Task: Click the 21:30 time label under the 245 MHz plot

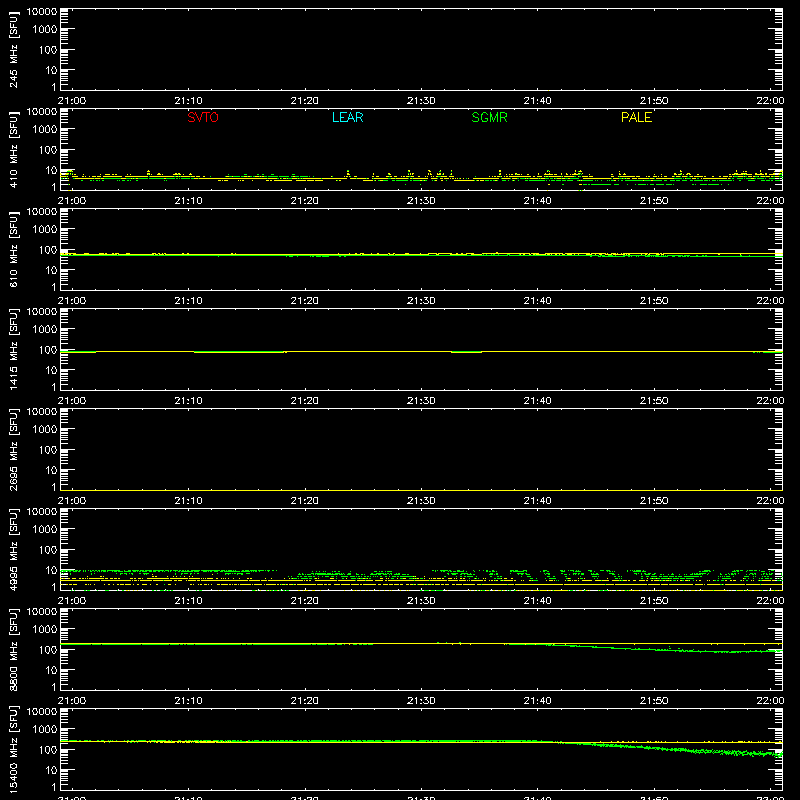Action: (x=421, y=101)
